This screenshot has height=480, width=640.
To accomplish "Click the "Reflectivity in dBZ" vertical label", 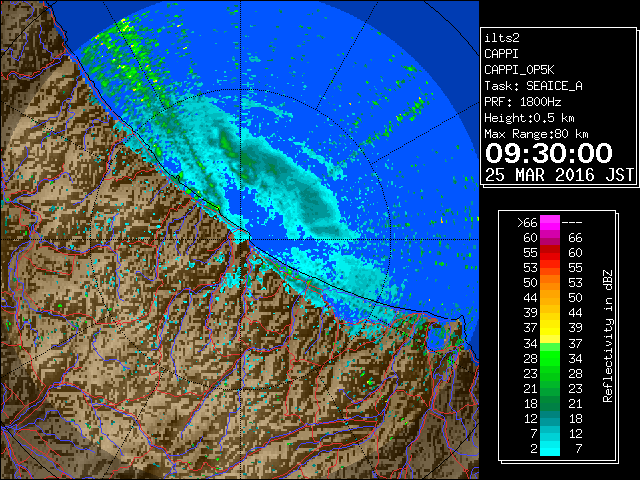I will pos(607,336).
